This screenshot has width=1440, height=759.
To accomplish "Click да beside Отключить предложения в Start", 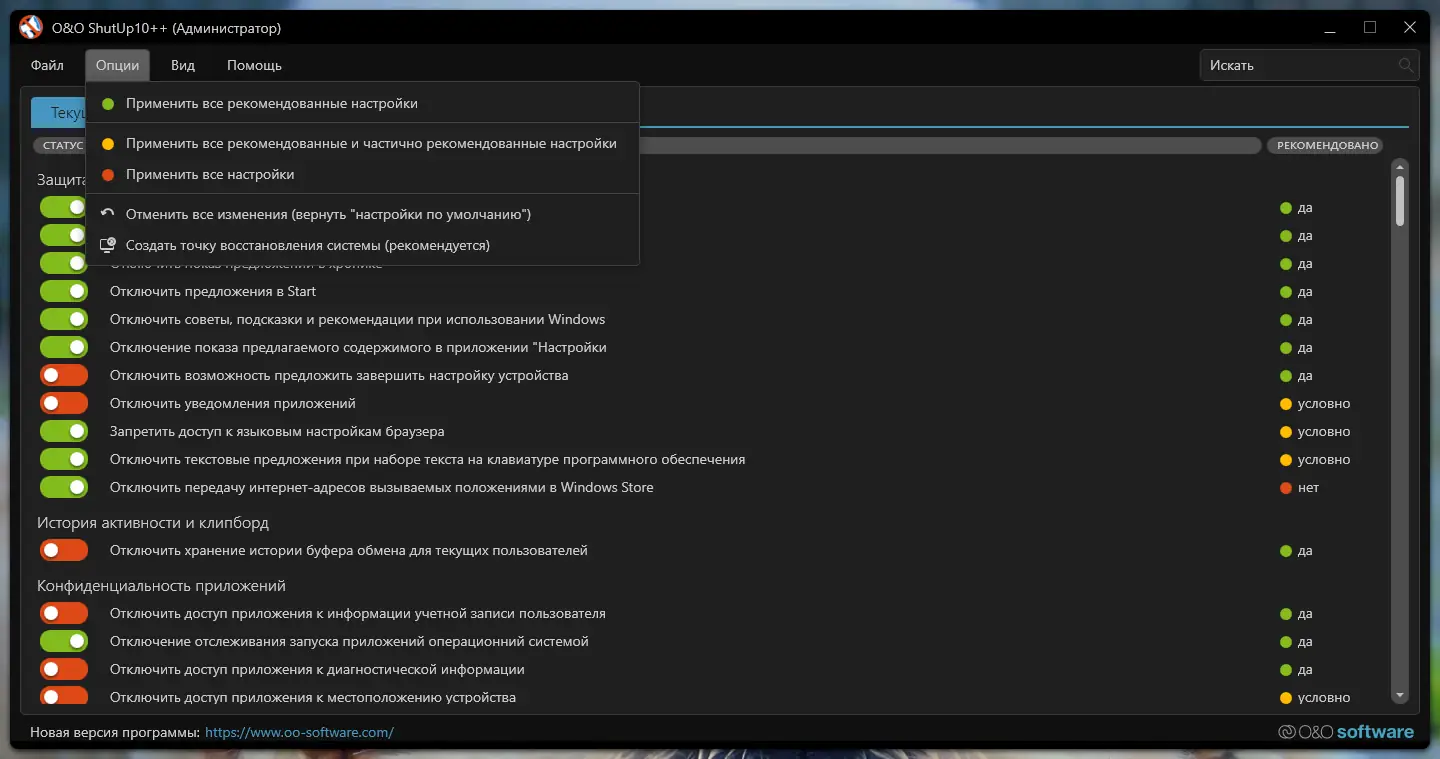I will pos(1296,292).
